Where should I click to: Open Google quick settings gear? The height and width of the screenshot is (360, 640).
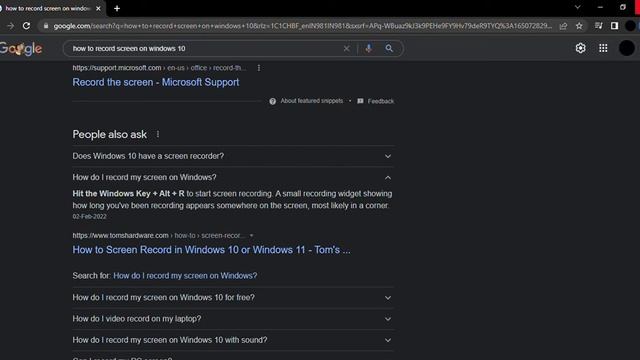pyautogui.click(x=580, y=48)
